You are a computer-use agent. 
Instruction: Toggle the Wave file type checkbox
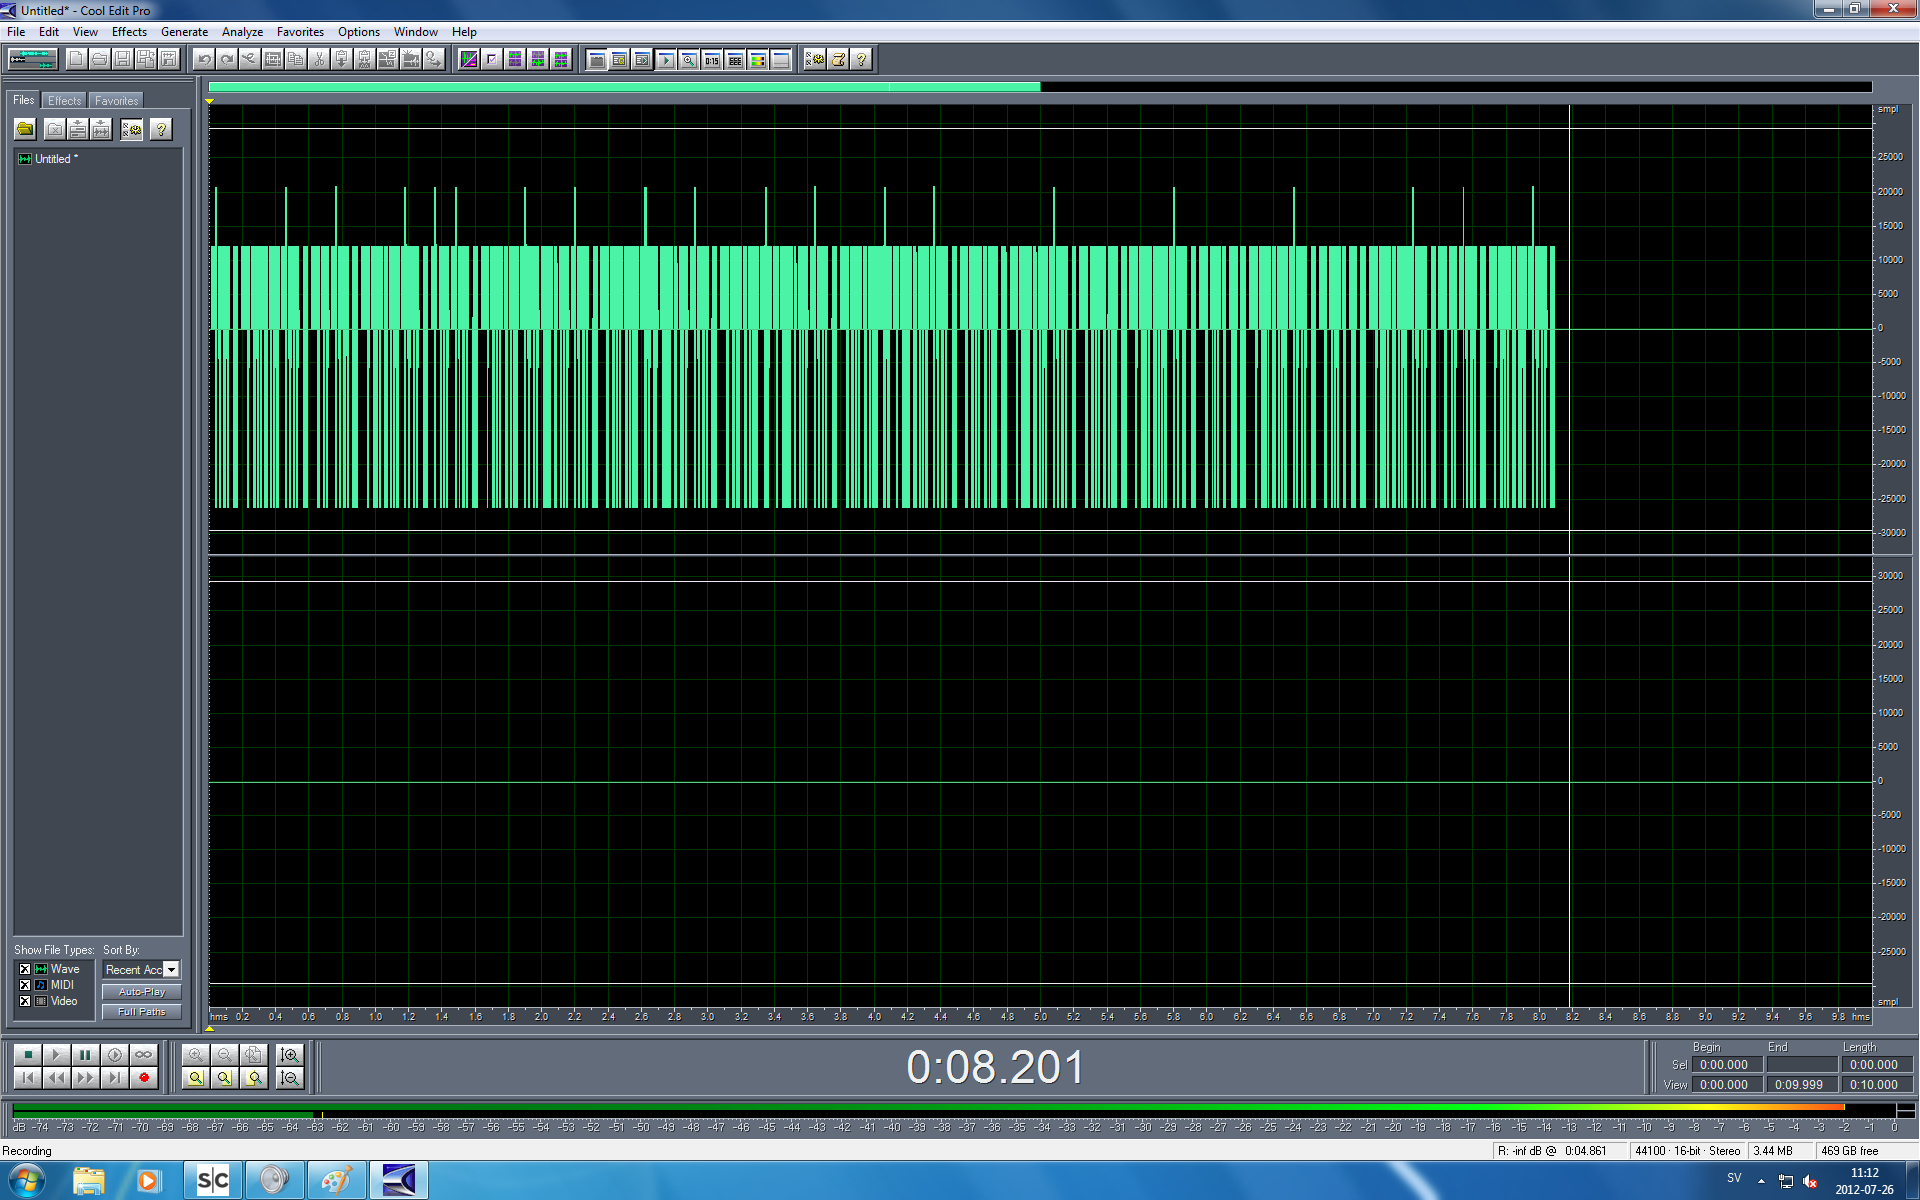point(25,969)
